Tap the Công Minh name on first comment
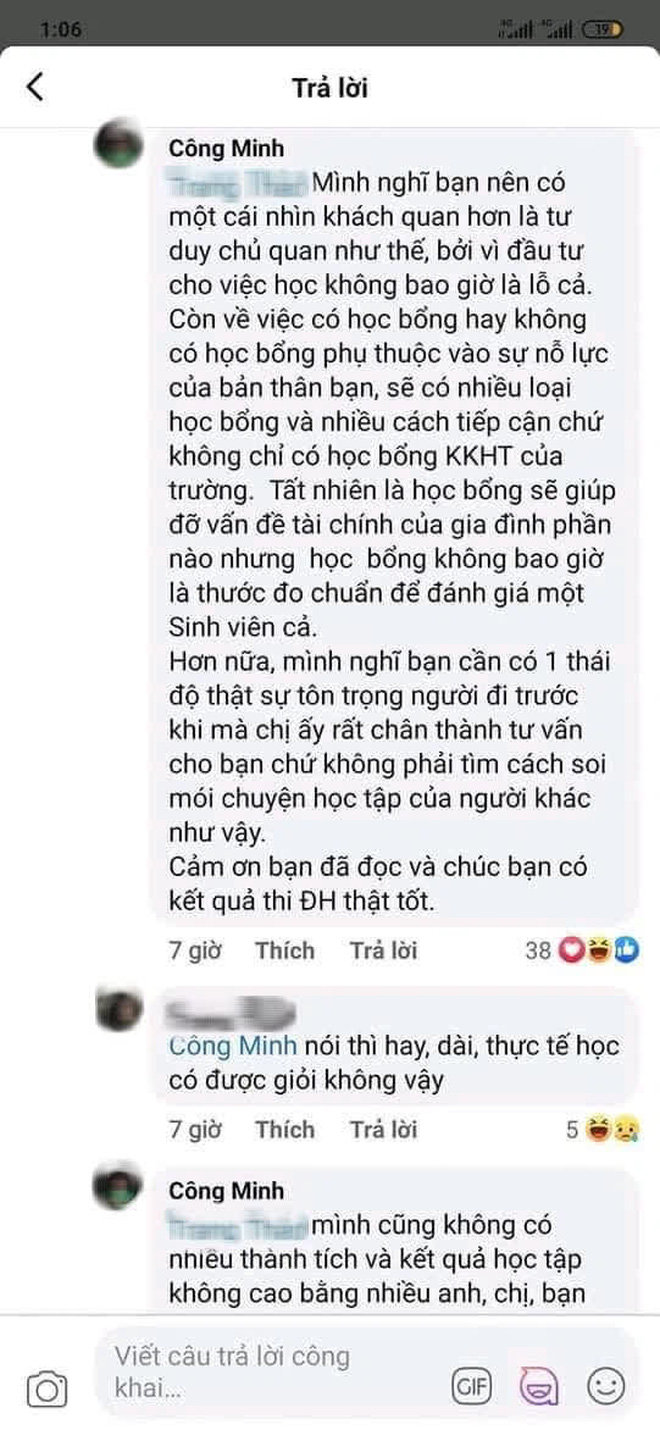Image resolution: width=660 pixels, height=1430 pixels. pos(226,149)
